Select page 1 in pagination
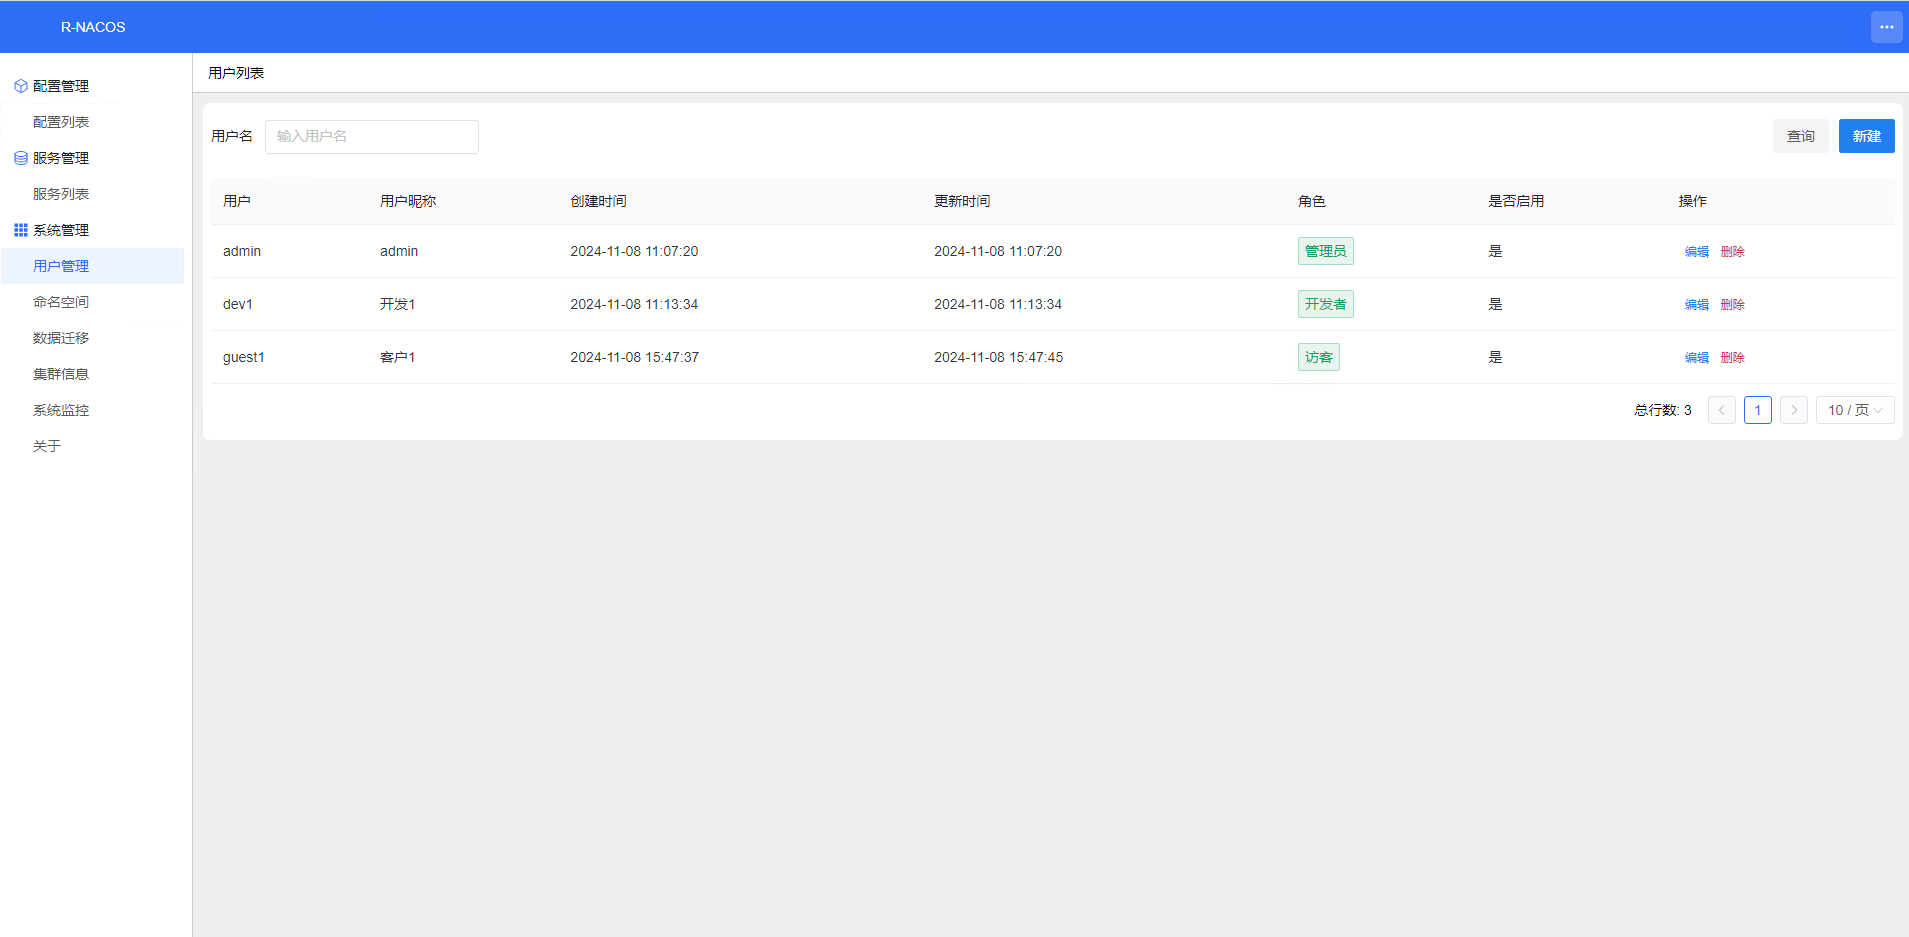This screenshot has width=1909, height=937. coord(1757,410)
